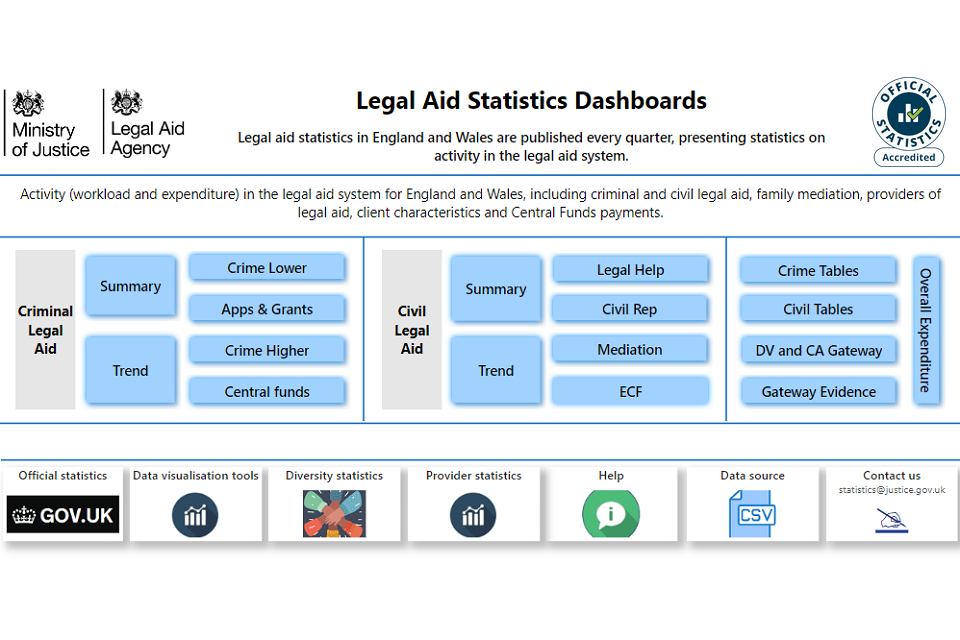This screenshot has width=960, height=640.
Task: Select the ECF button
Action: pyautogui.click(x=630, y=392)
